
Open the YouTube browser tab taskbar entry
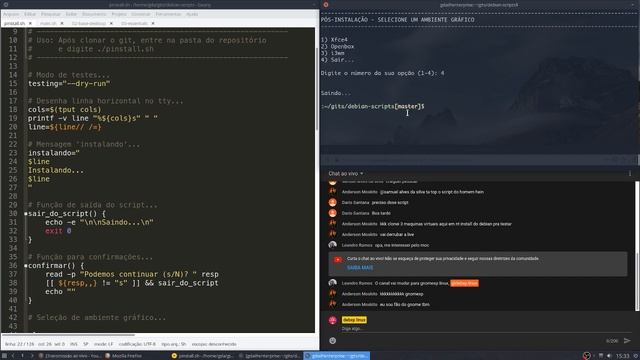pyautogui.click(x=69, y=356)
